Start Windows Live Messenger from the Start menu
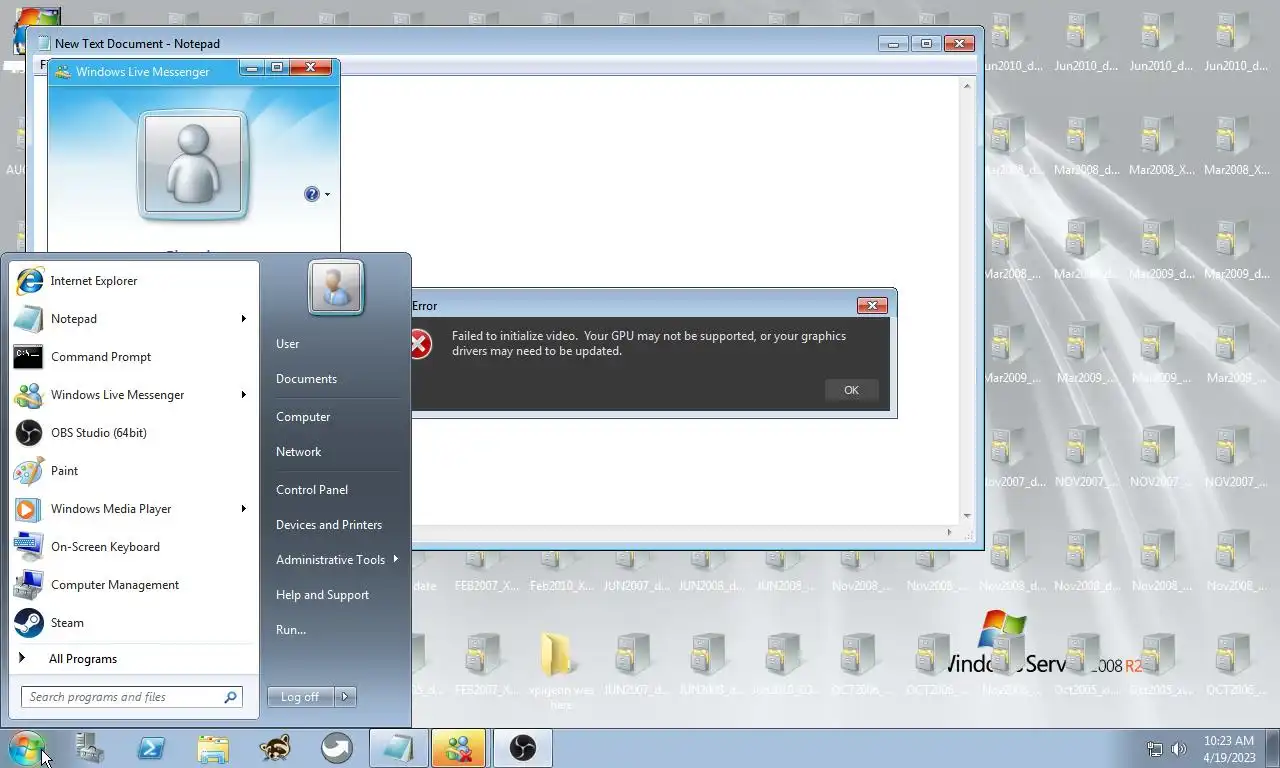Viewport: 1280px width, 768px height. coord(134,395)
